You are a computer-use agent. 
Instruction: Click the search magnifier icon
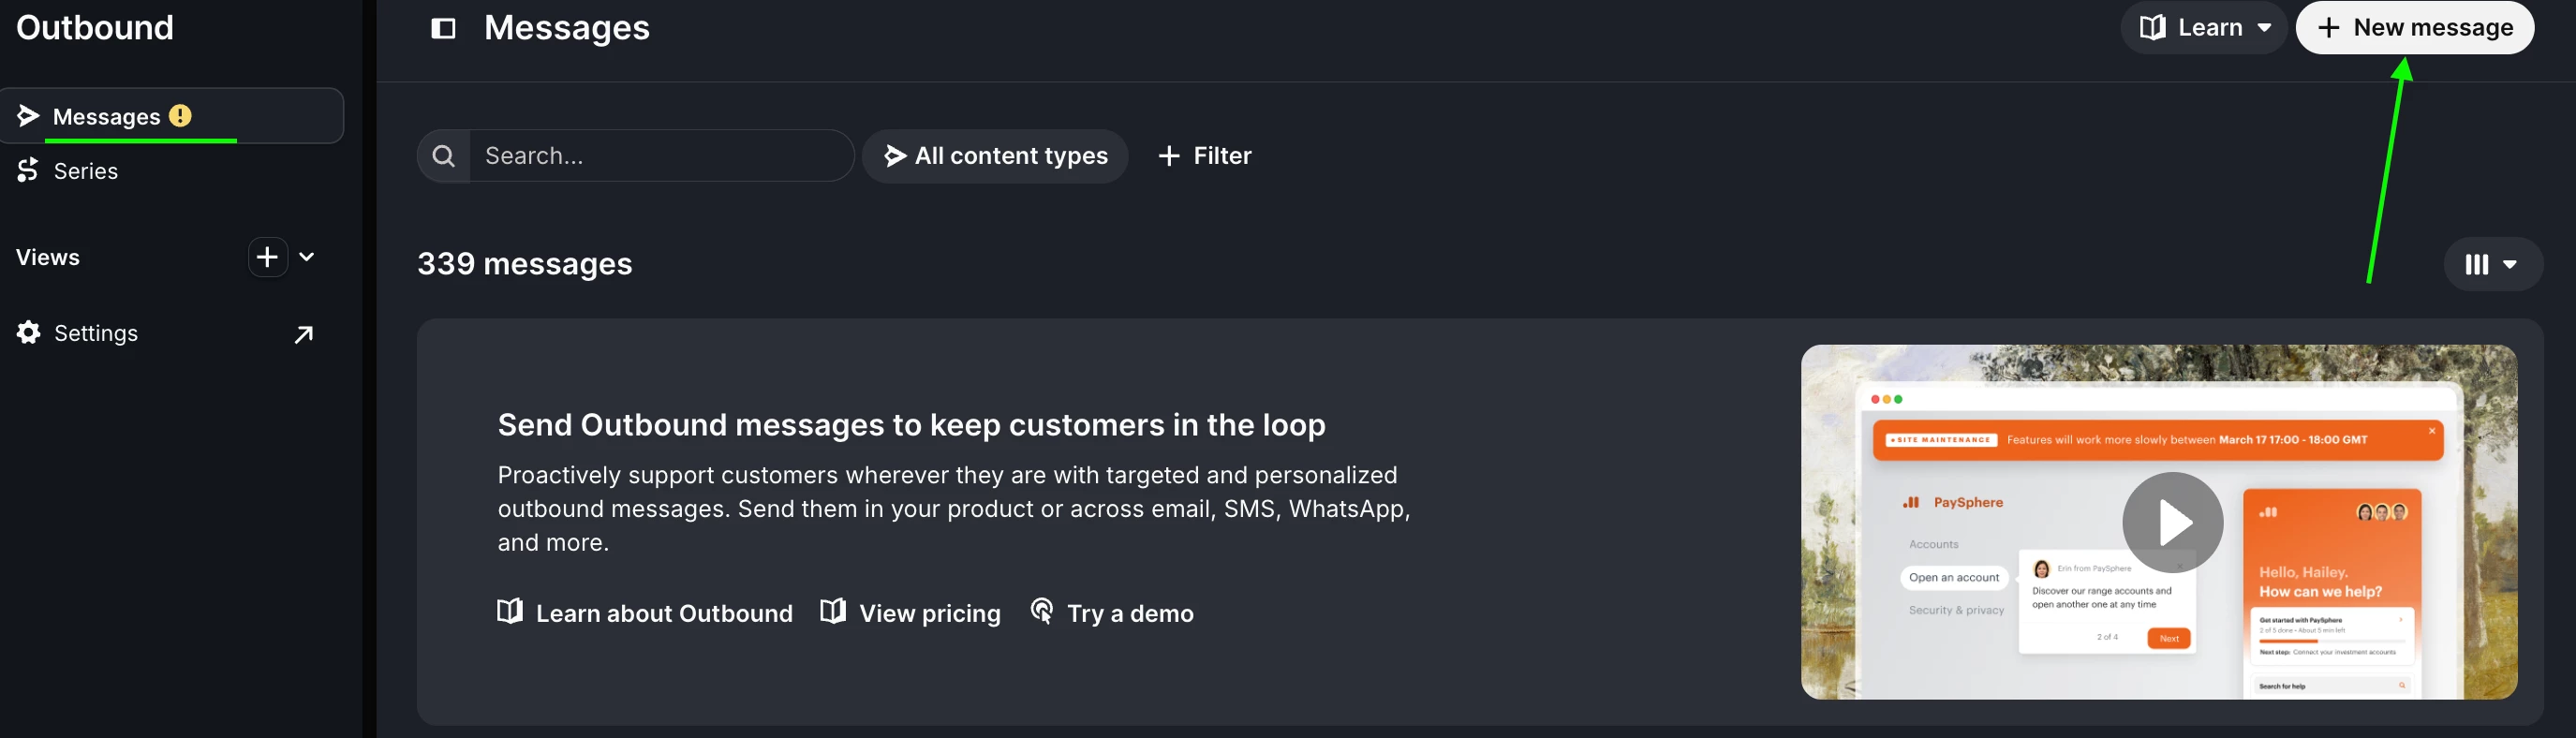point(444,156)
